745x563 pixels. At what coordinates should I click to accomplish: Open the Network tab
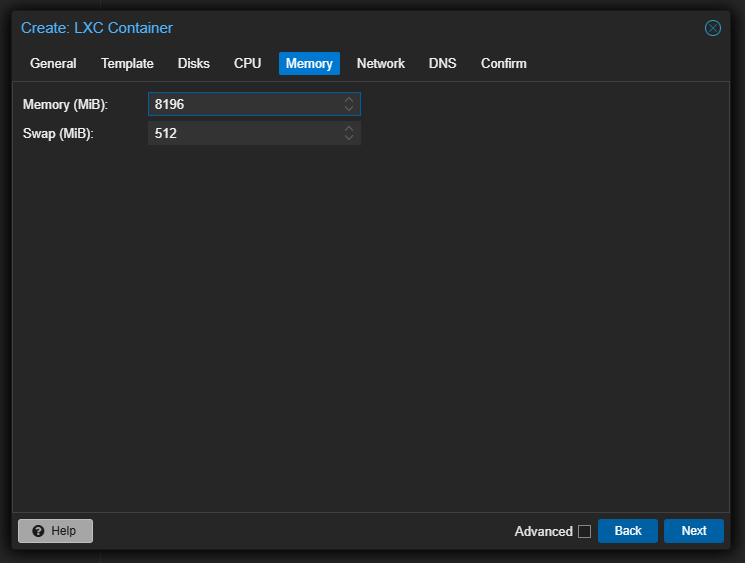click(x=381, y=64)
